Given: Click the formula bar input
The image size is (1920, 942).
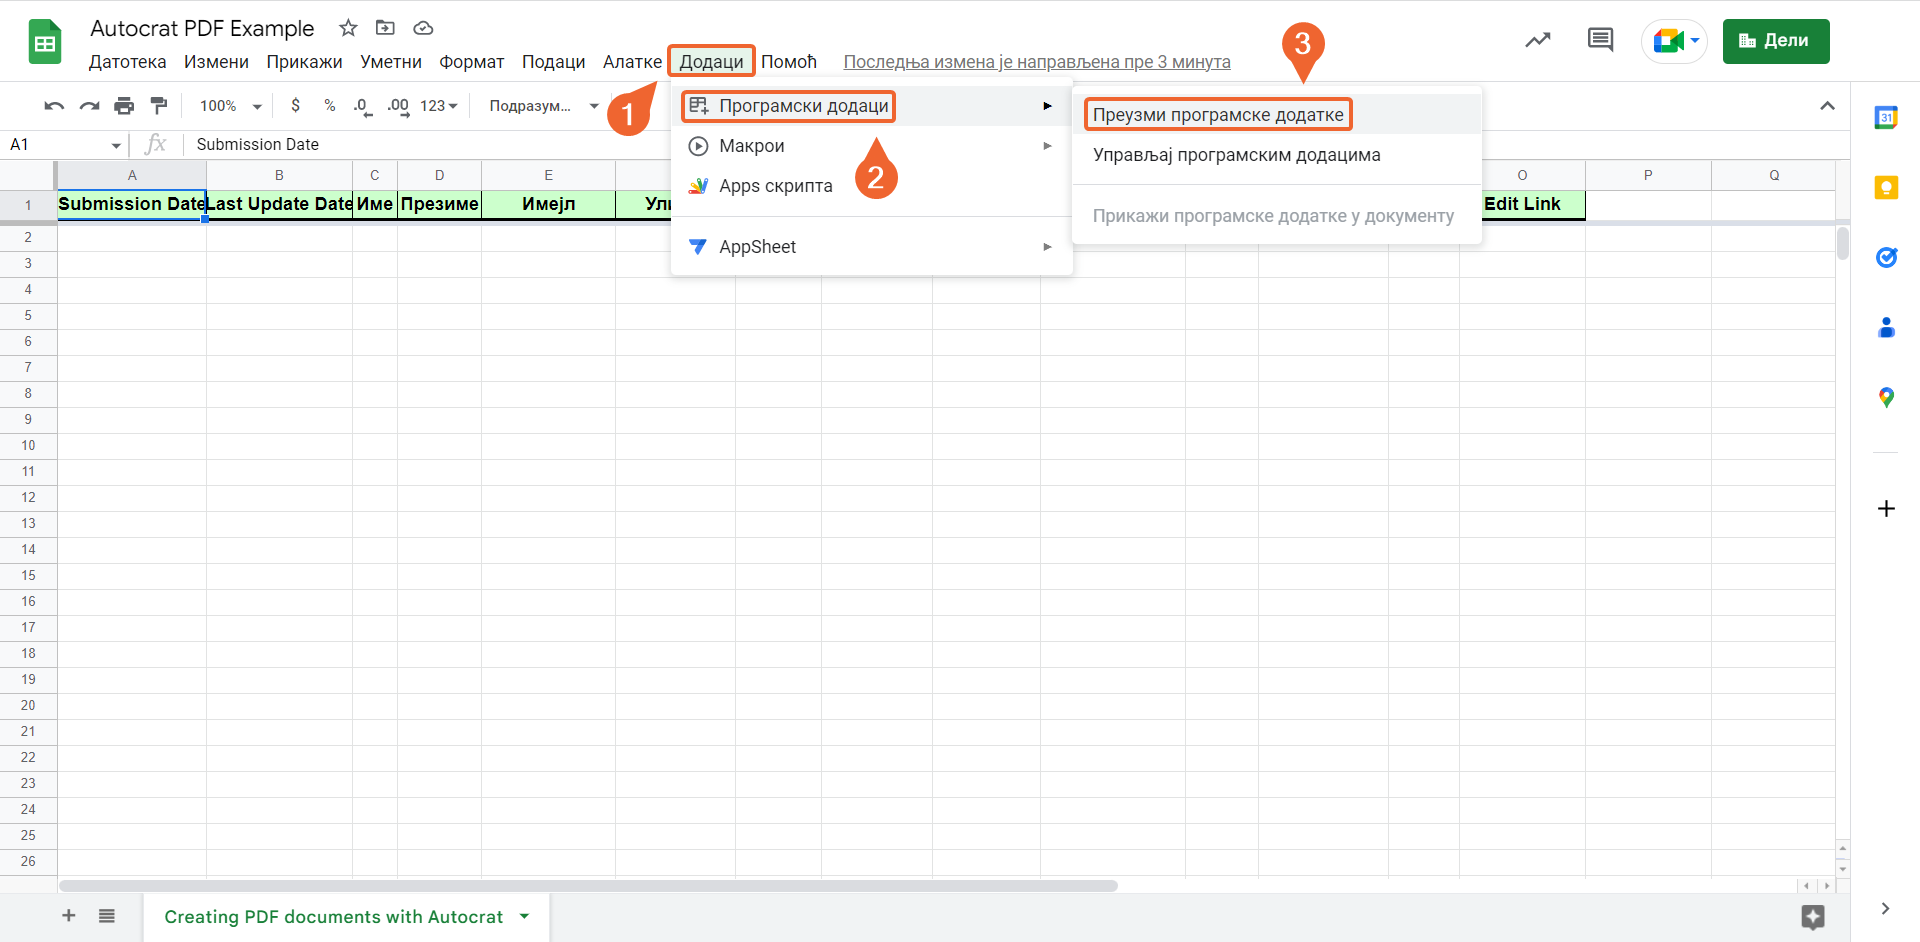Looking at the screenshot, I should pyautogui.click(x=1010, y=145).
